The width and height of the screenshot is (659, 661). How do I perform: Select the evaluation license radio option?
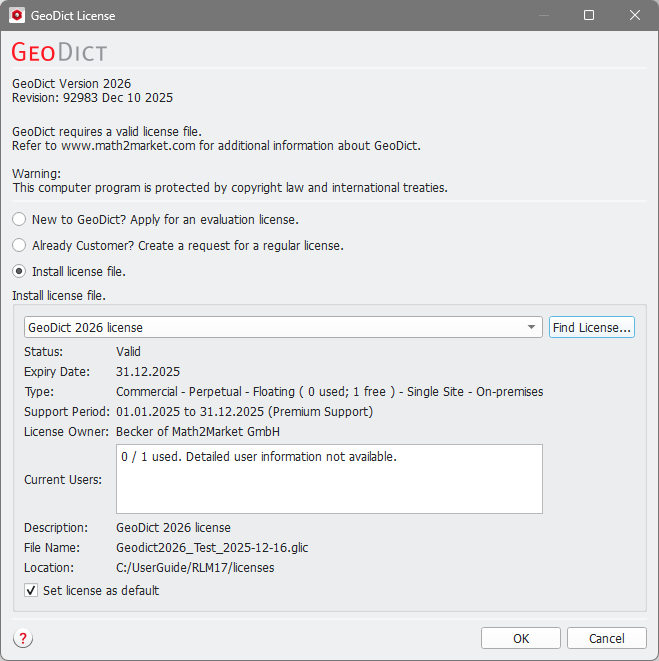[19, 219]
